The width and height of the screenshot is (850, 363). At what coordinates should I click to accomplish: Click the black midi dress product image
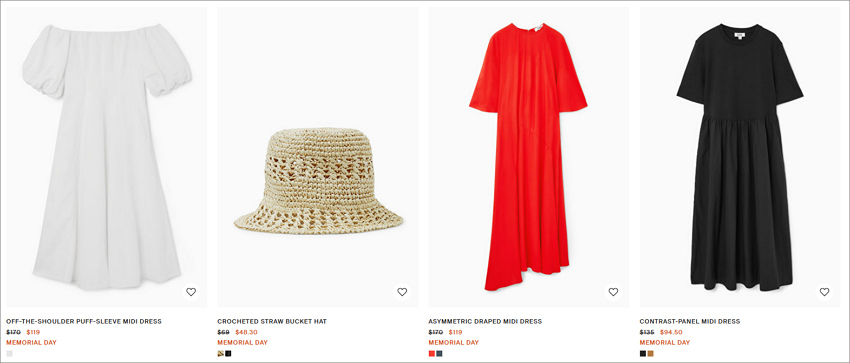click(740, 157)
